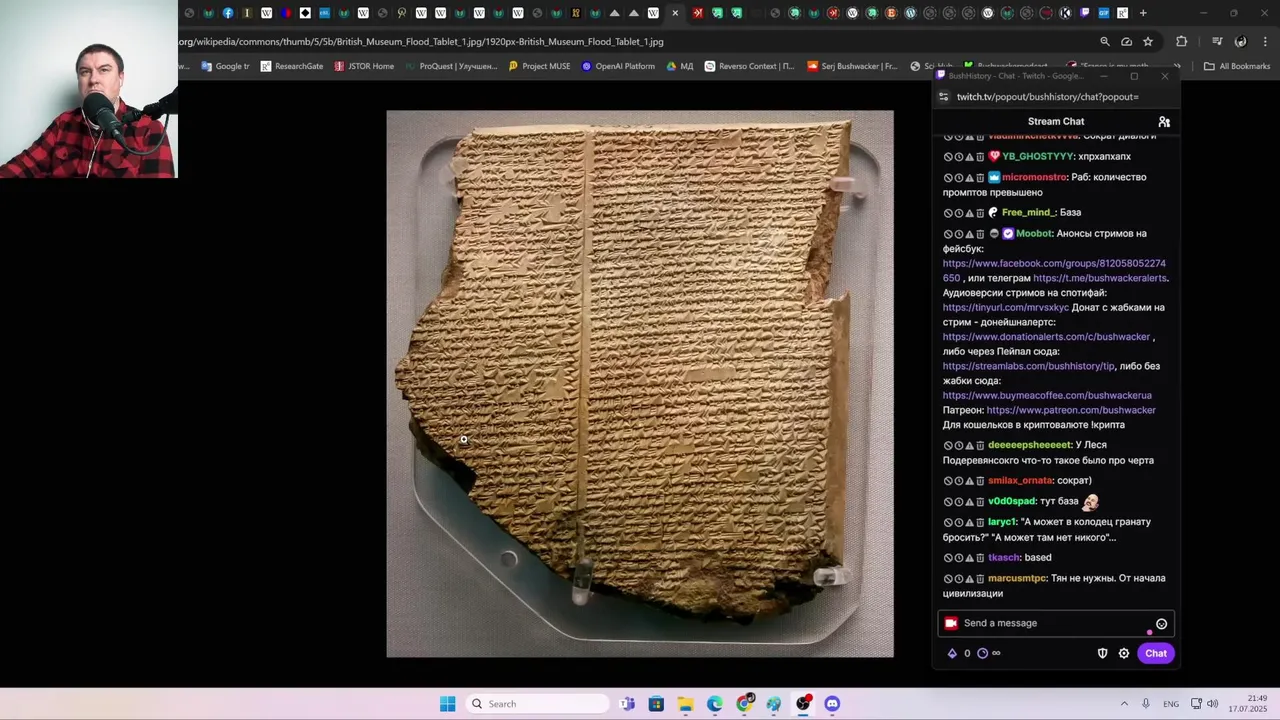Open the Bits icon below the message box
The image size is (1280, 720).
952,654
